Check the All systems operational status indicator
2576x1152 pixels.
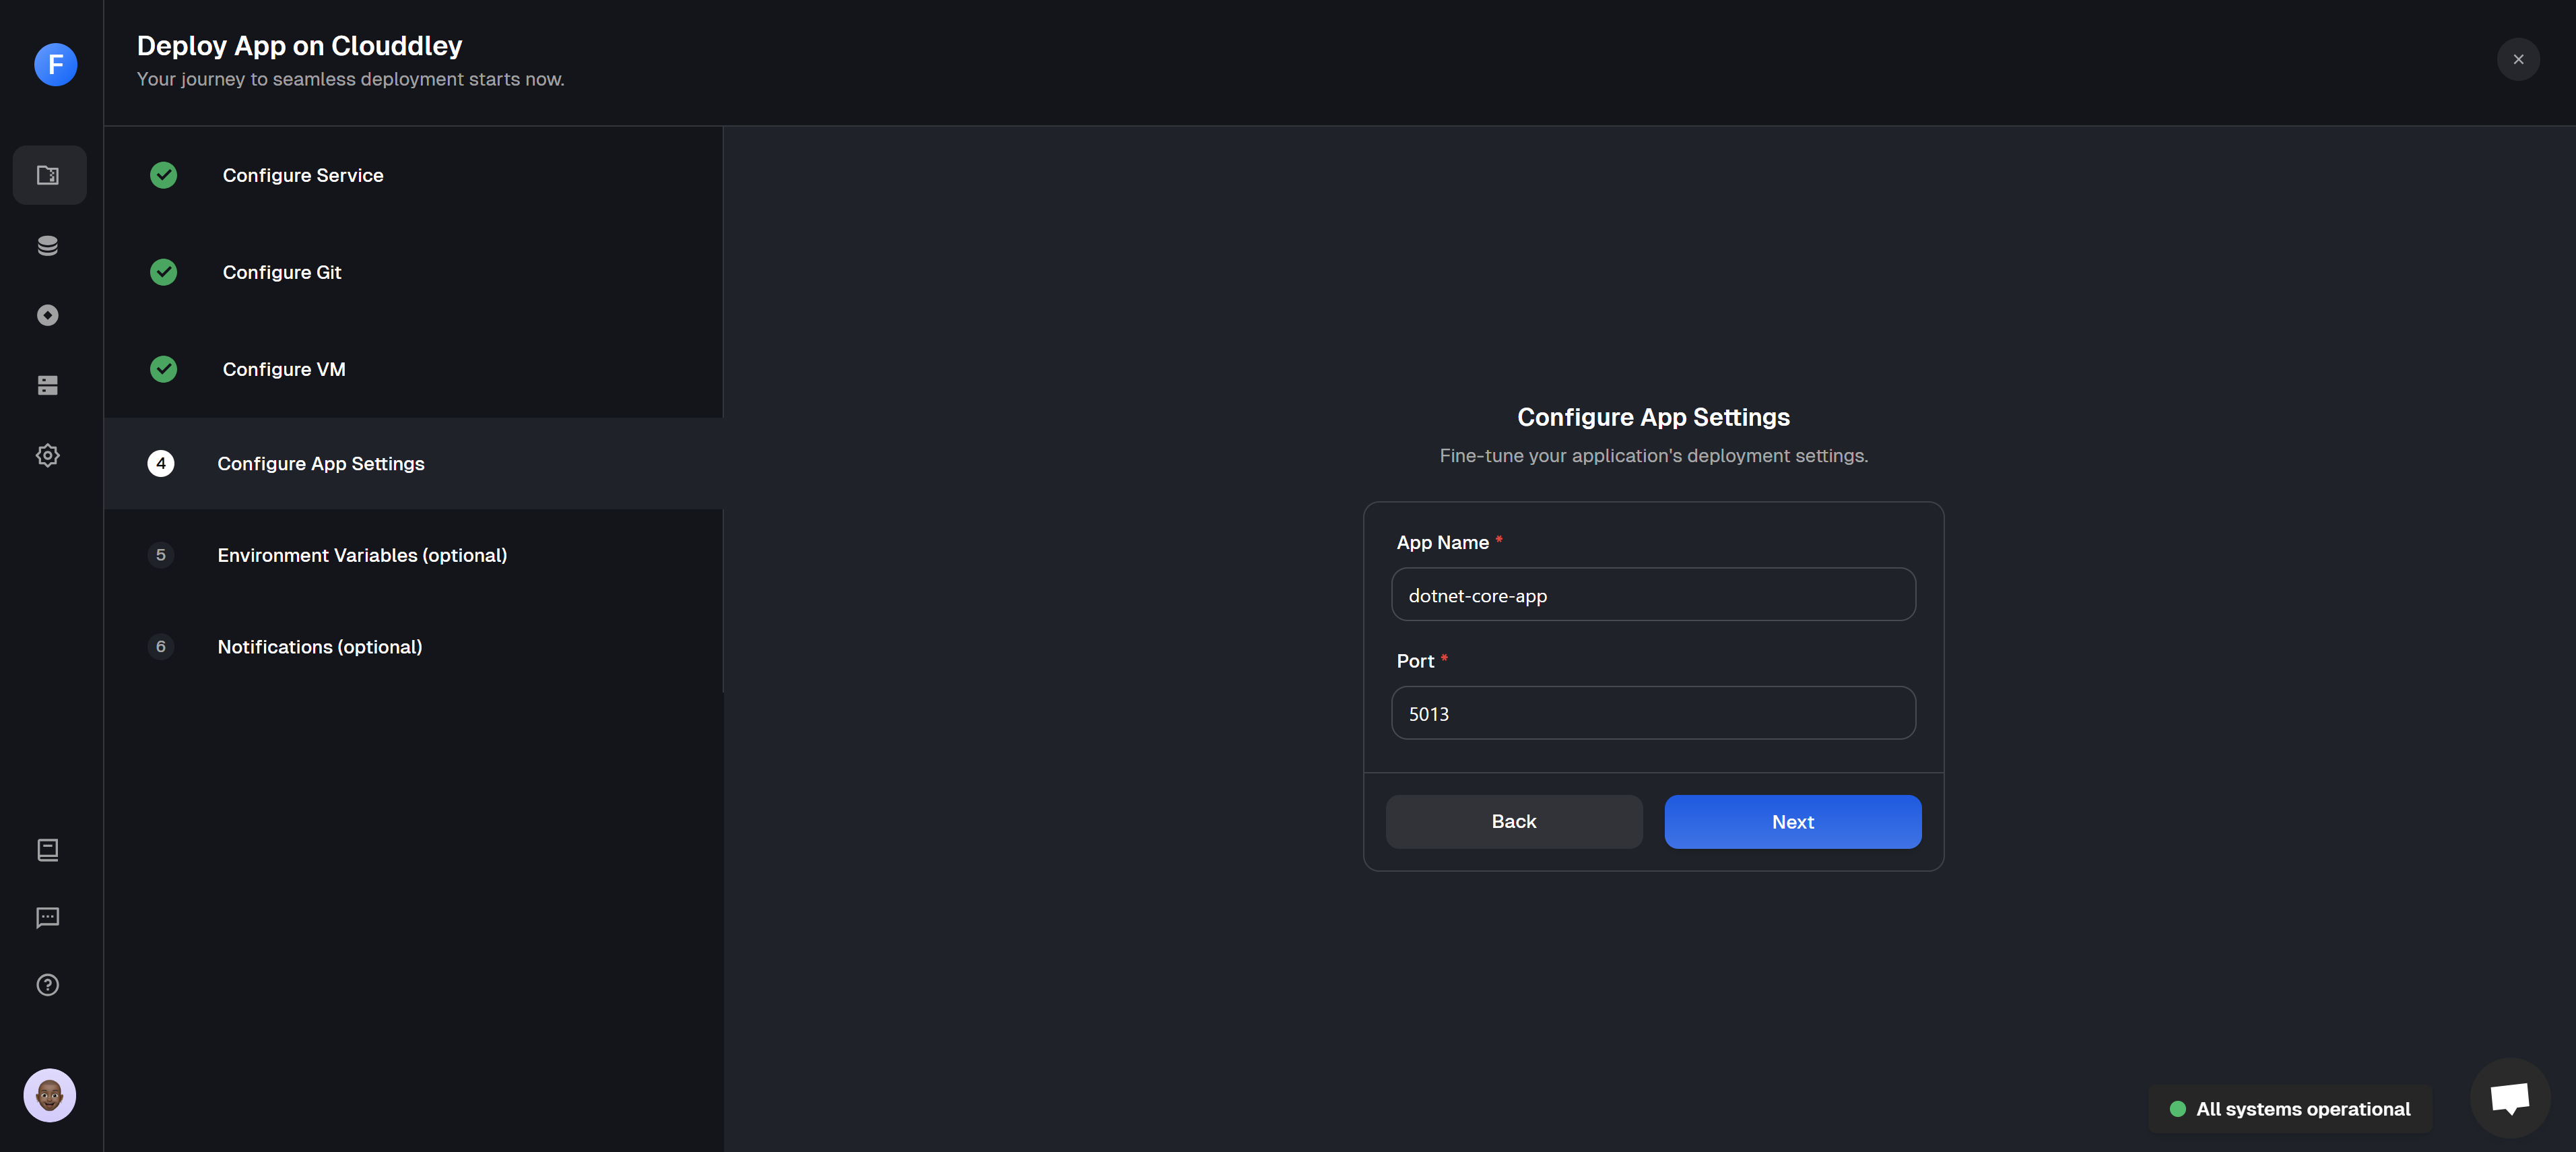pos(2290,1109)
